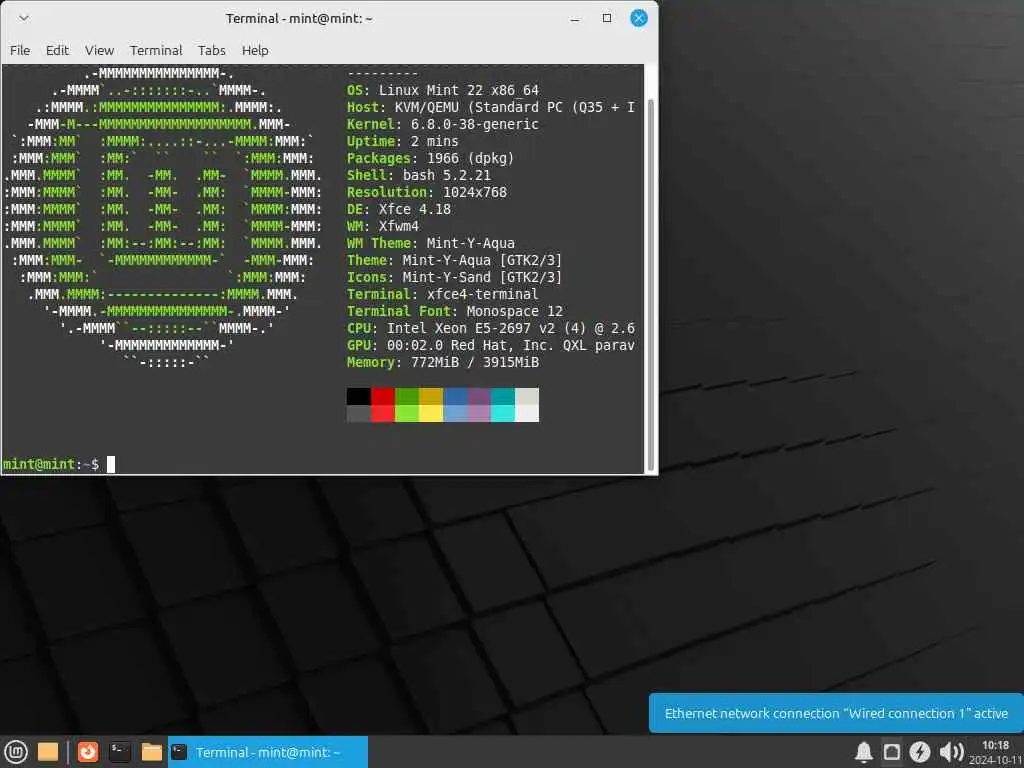The image size is (1024, 768).
Task: Select the Terminal - mint@mint taskbar button
Action: pyautogui.click(x=268, y=752)
